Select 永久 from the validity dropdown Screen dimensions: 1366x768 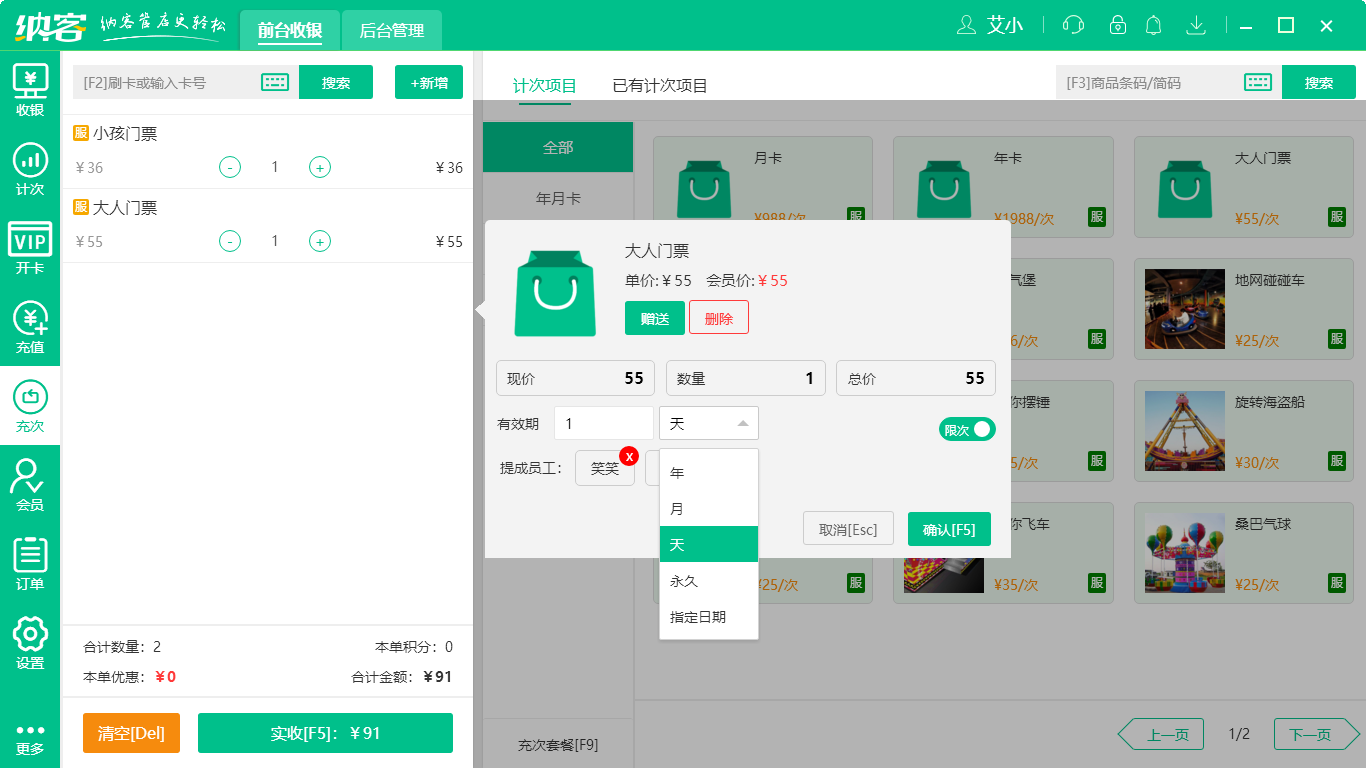708,580
